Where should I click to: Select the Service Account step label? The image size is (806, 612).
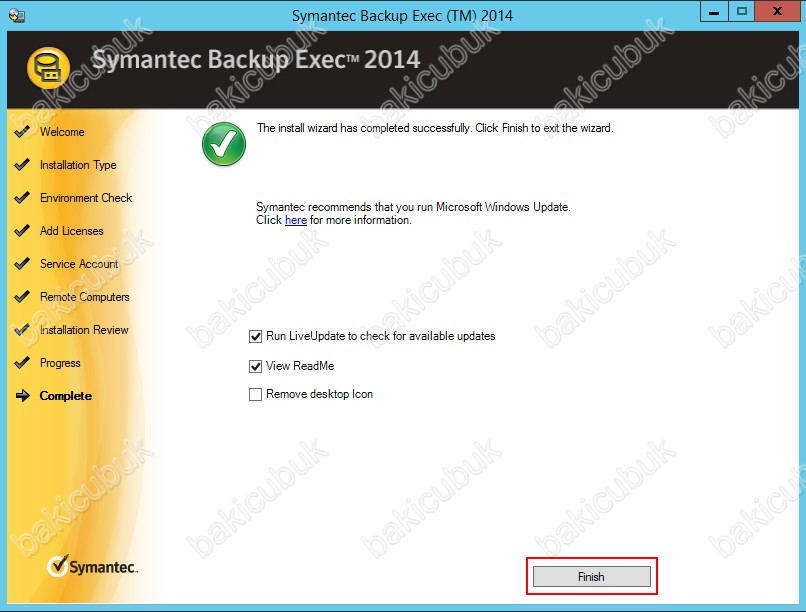click(79, 264)
